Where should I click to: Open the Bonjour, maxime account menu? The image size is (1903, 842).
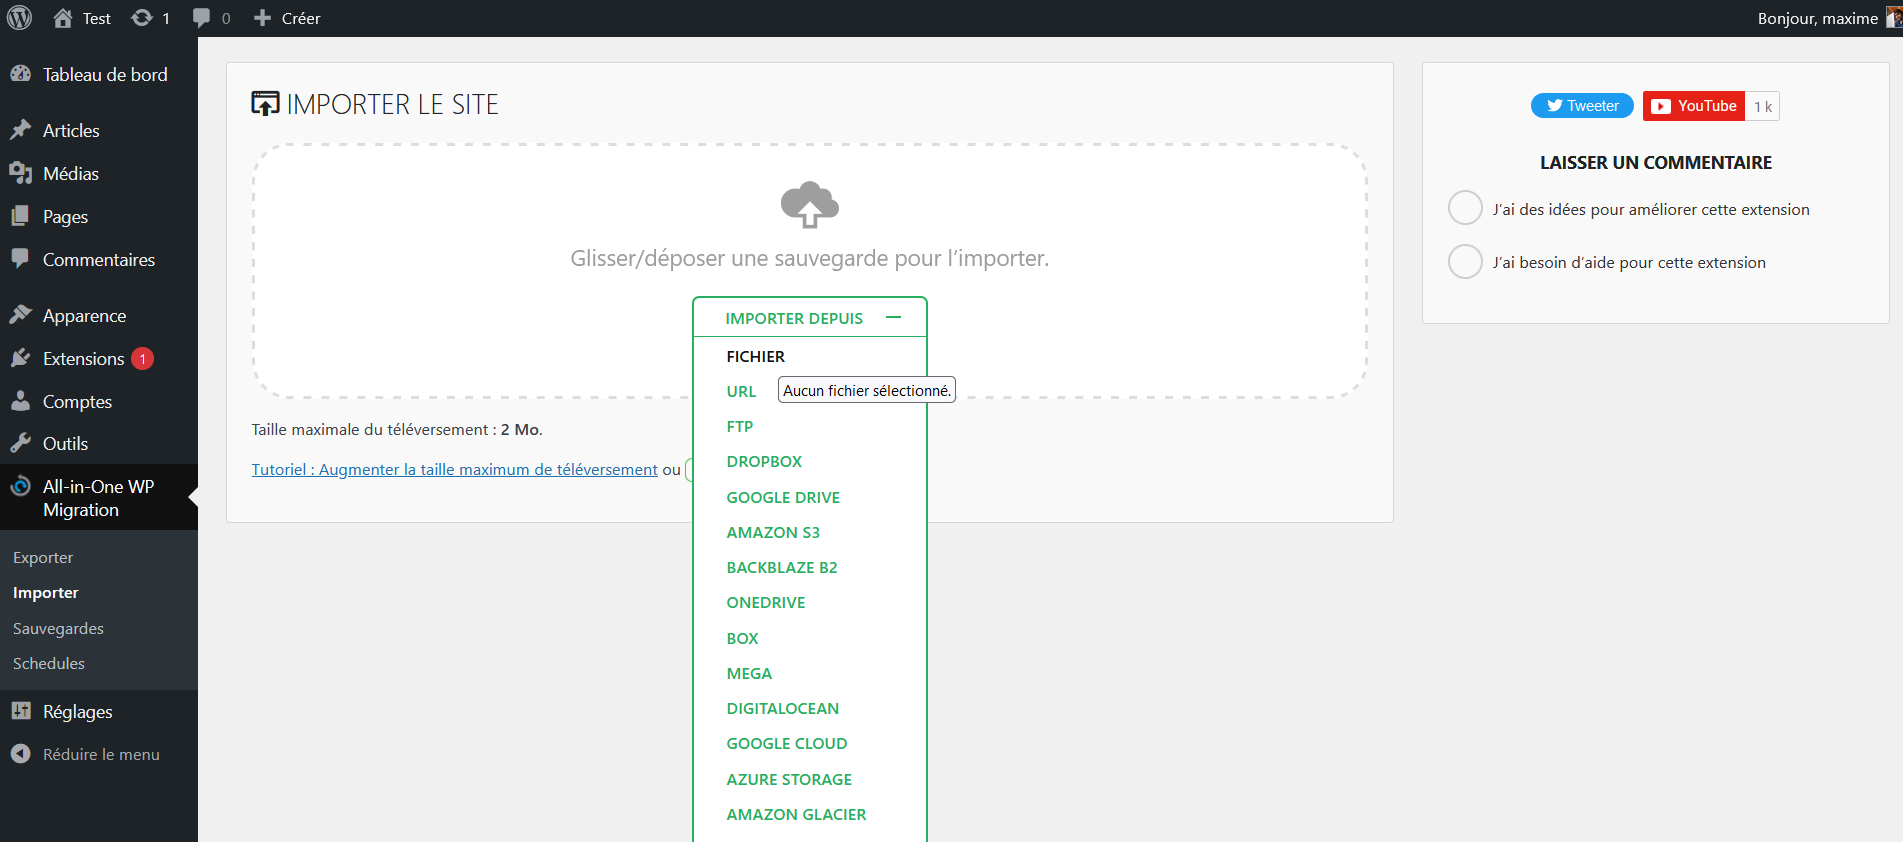click(x=1818, y=18)
